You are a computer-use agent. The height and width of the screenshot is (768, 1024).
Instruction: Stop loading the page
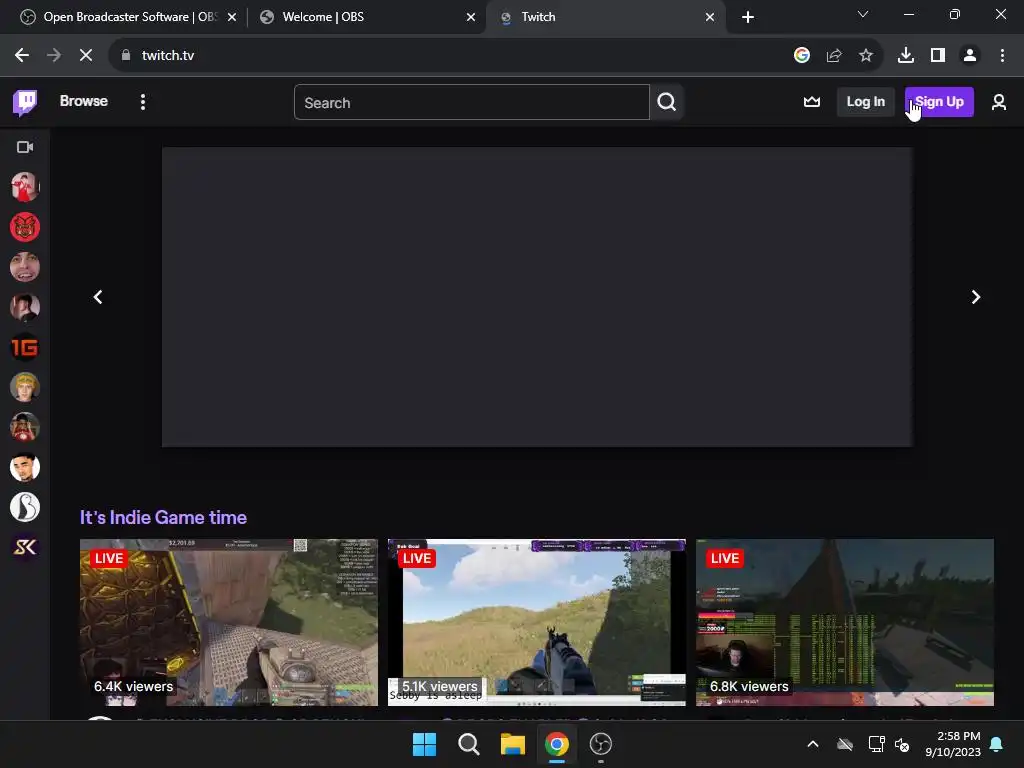(86, 56)
